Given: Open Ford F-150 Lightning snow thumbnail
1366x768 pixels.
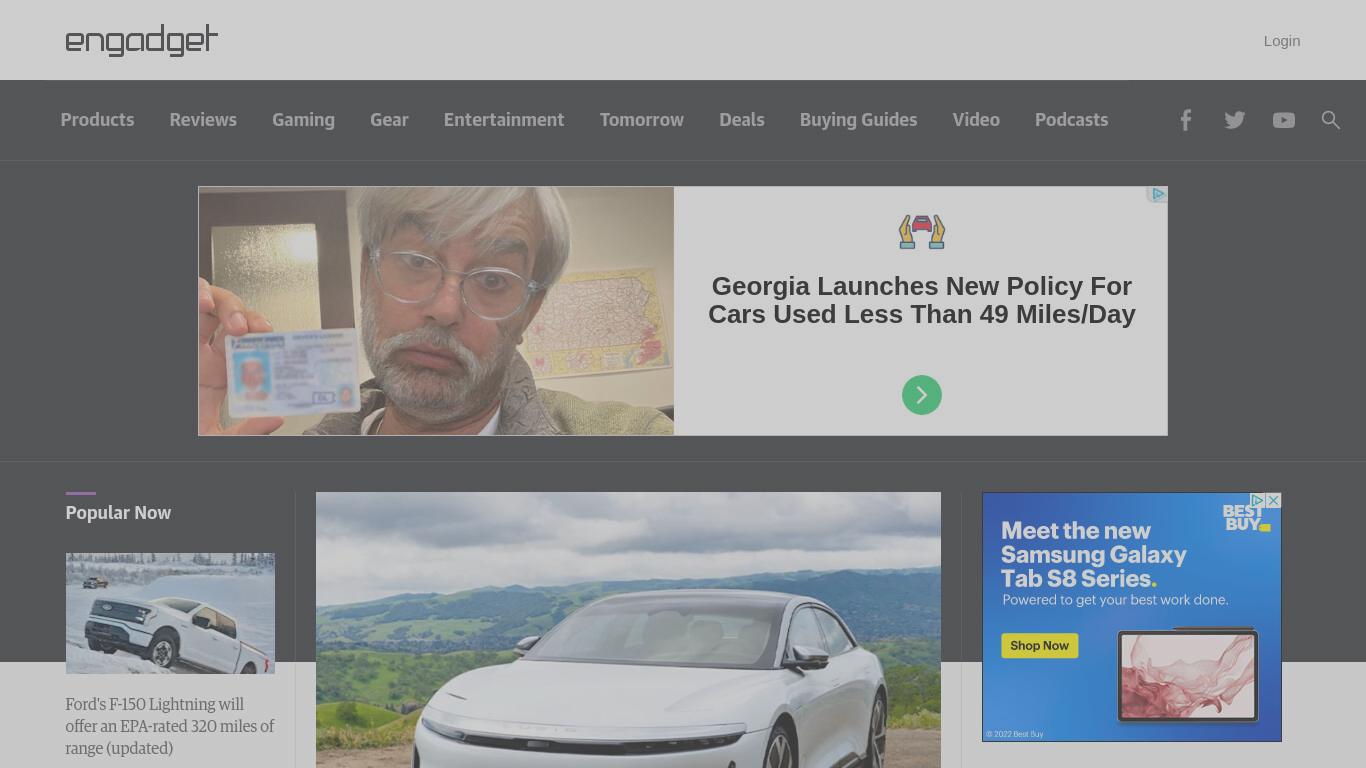Looking at the screenshot, I should tap(170, 613).
